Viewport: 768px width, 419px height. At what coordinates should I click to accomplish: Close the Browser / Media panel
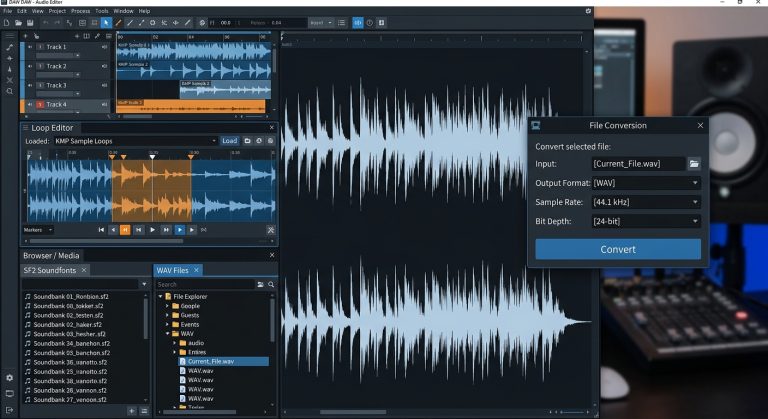(272, 255)
